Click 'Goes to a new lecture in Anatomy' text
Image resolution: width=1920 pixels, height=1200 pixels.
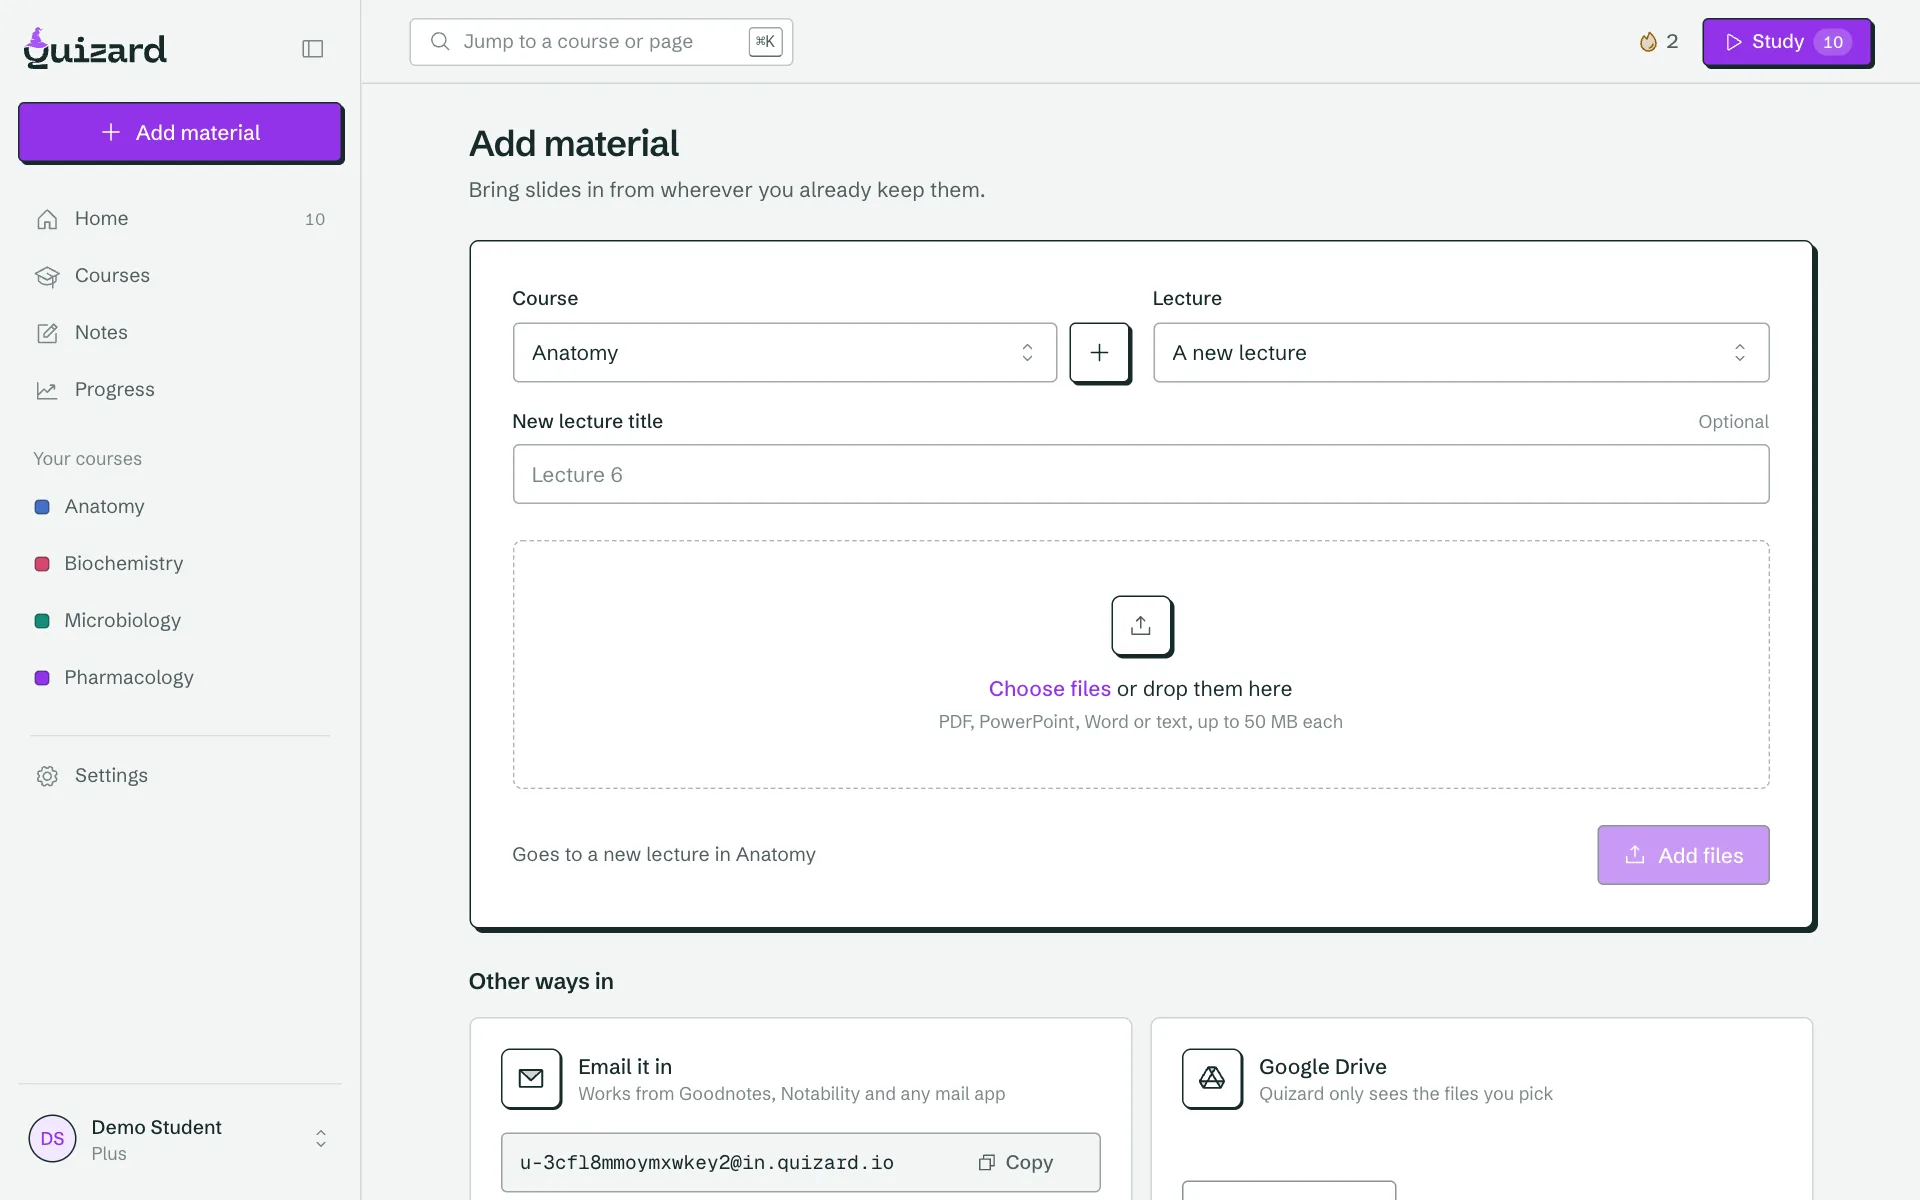tap(664, 855)
